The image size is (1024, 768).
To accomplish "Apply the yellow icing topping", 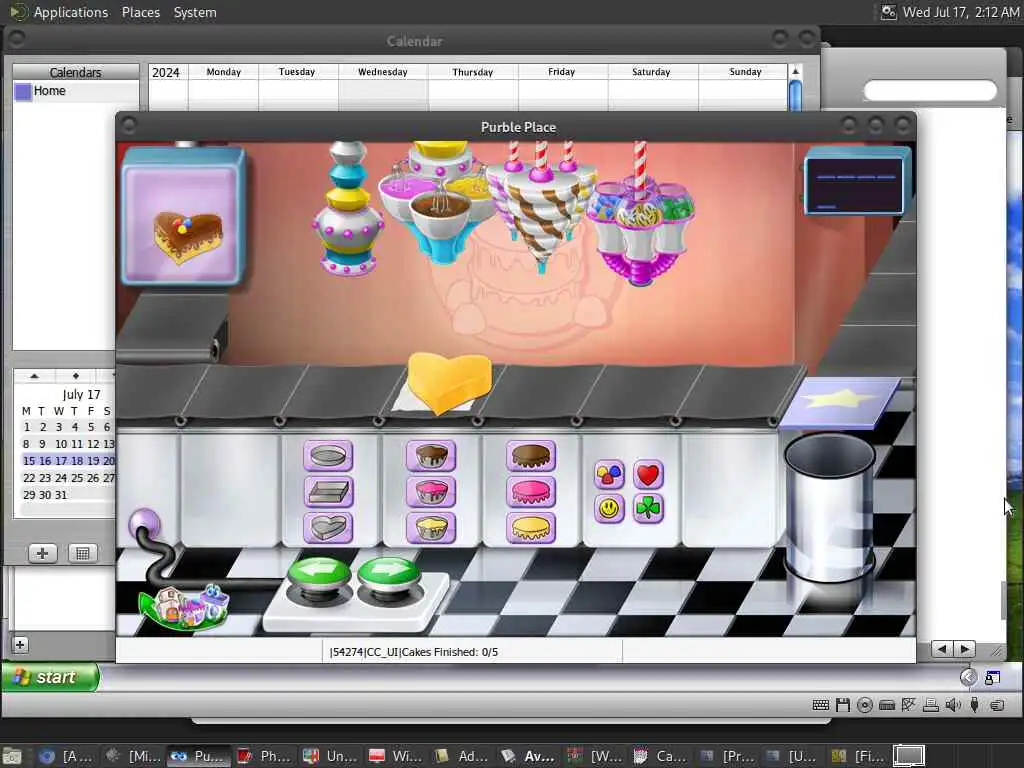I will click(531, 528).
